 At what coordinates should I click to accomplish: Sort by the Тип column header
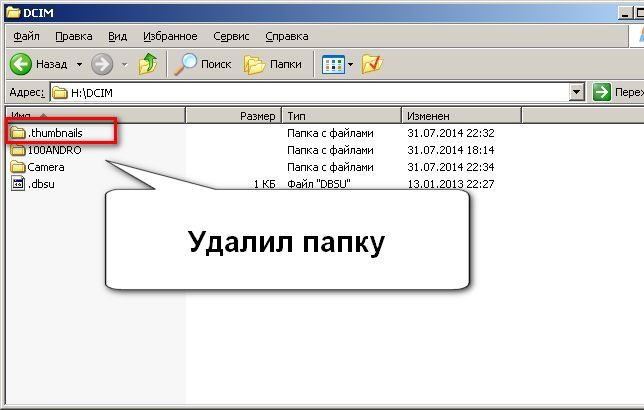point(341,116)
